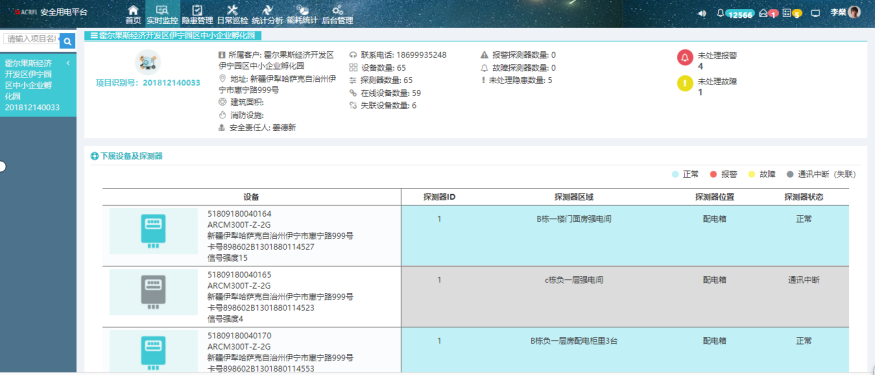Viewport: 875px width, 375px height.
Task: Click the monitor screen icon
Action: tap(815, 13)
